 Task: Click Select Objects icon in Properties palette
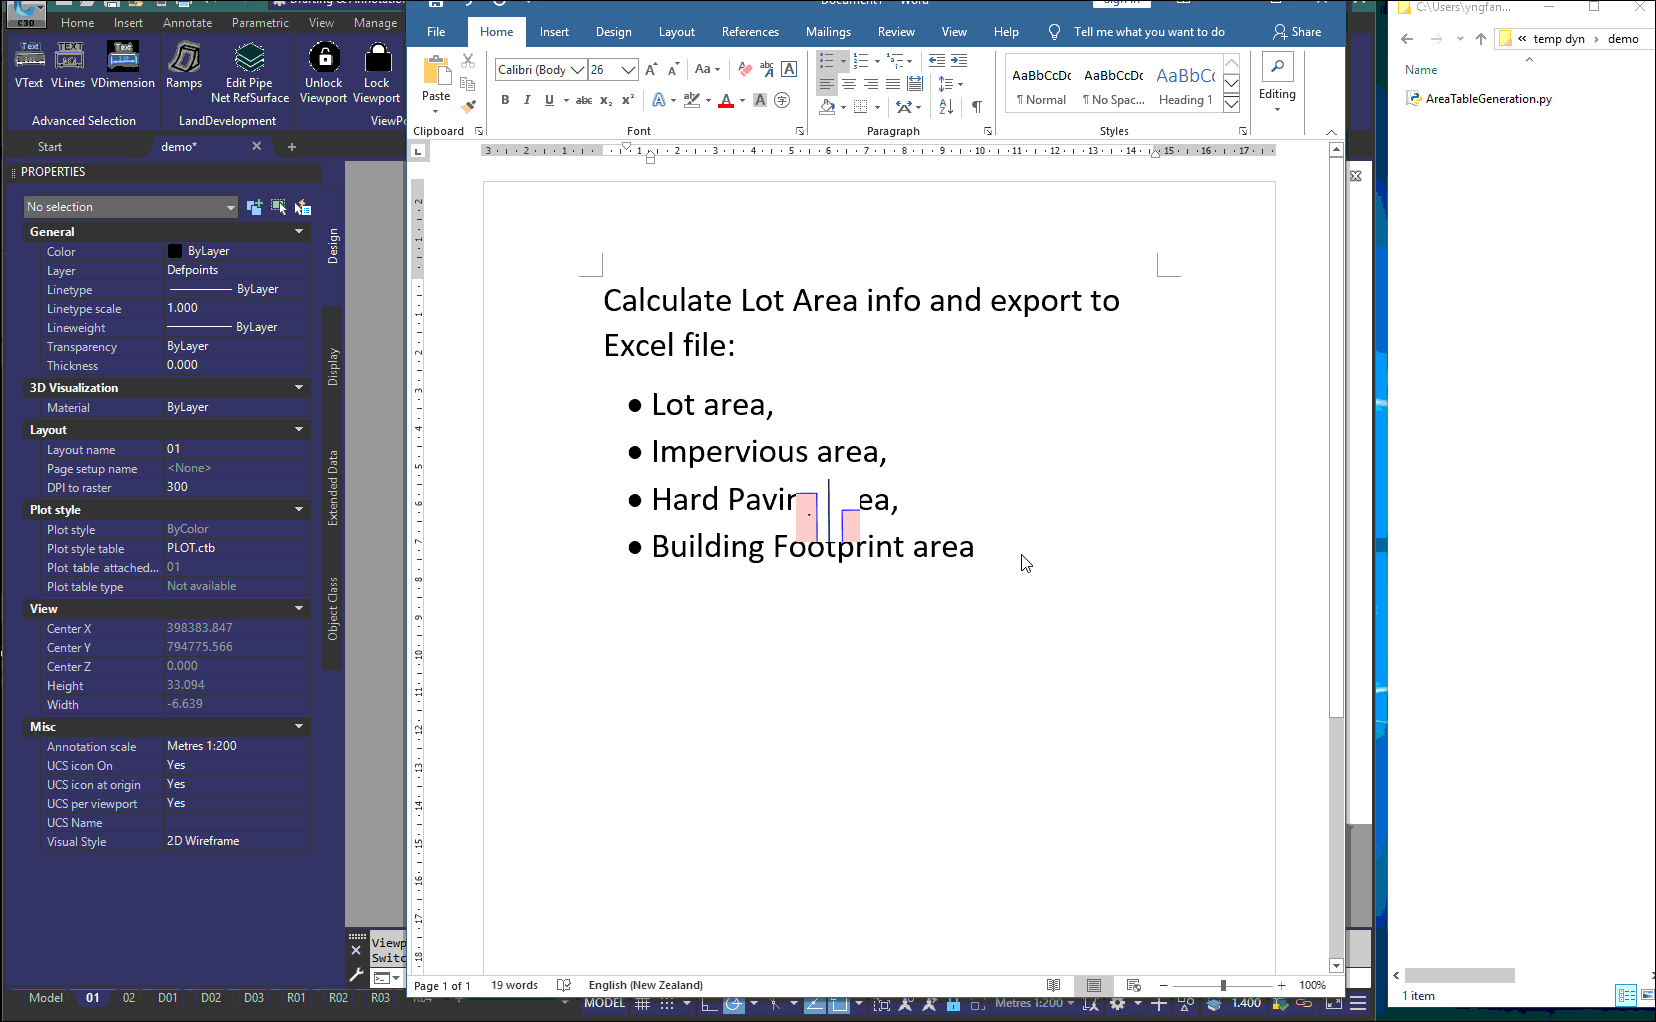click(x=279, y=207)
